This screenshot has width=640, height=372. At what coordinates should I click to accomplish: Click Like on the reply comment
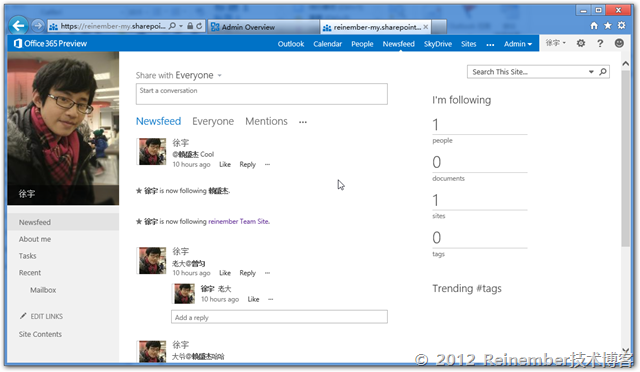click(x=253, y=299)
